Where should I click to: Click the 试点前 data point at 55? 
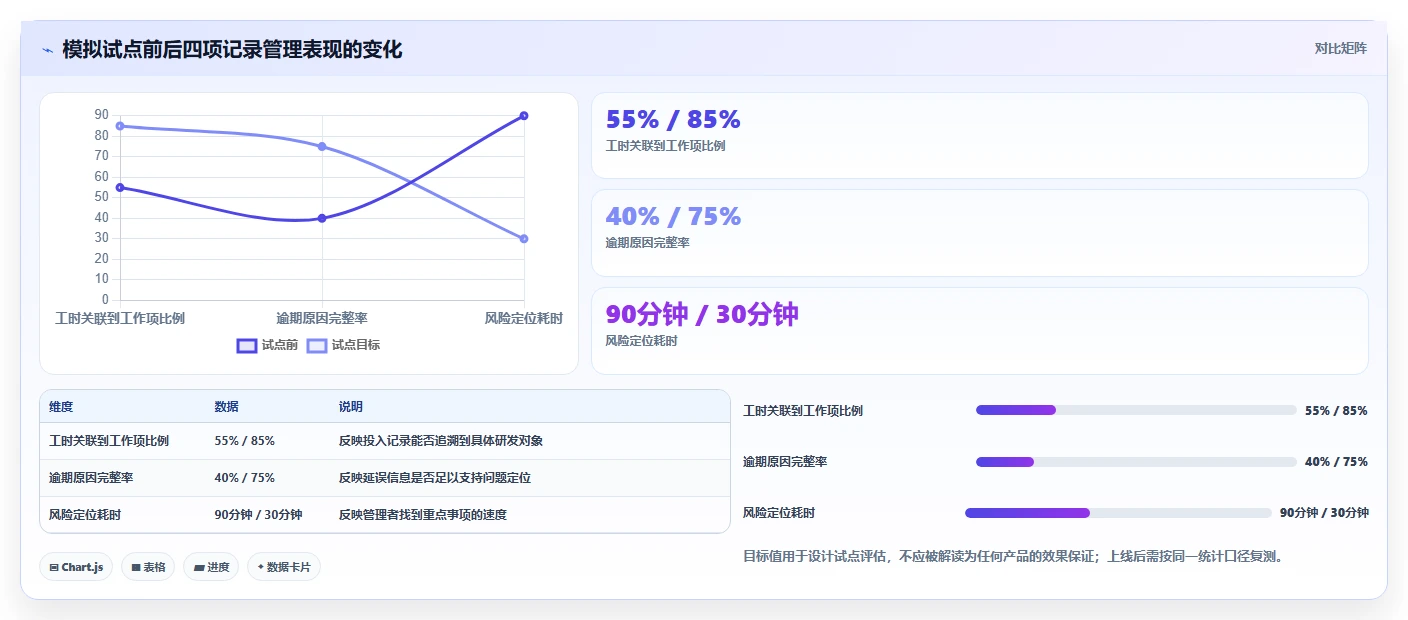pyautogui.click(x=120, y=187)
